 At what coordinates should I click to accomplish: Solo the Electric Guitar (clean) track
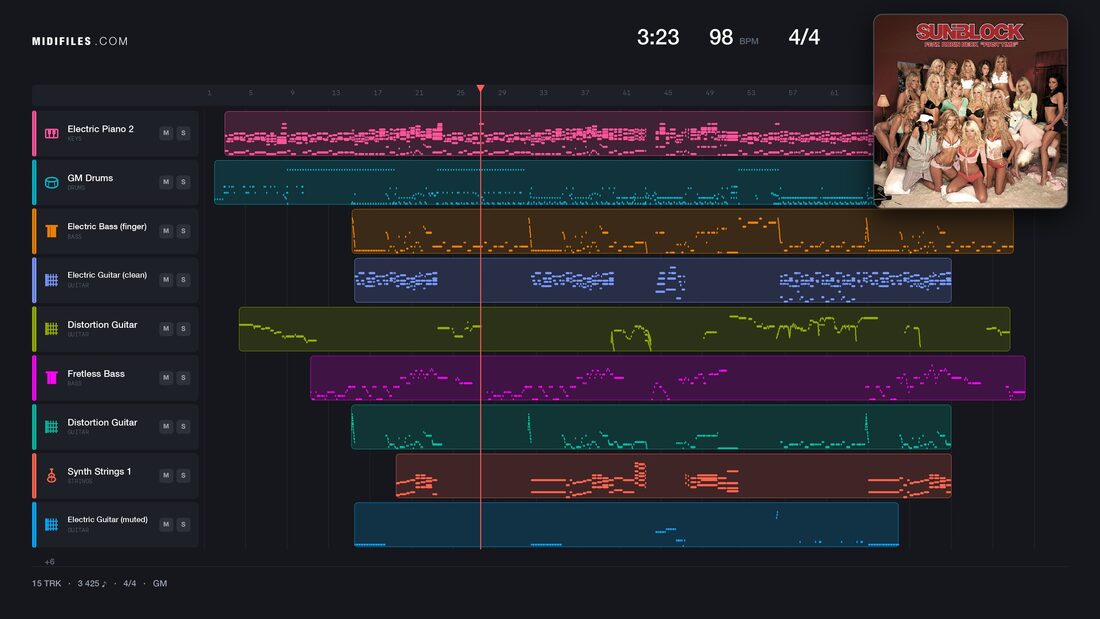(x=183, y=279)
